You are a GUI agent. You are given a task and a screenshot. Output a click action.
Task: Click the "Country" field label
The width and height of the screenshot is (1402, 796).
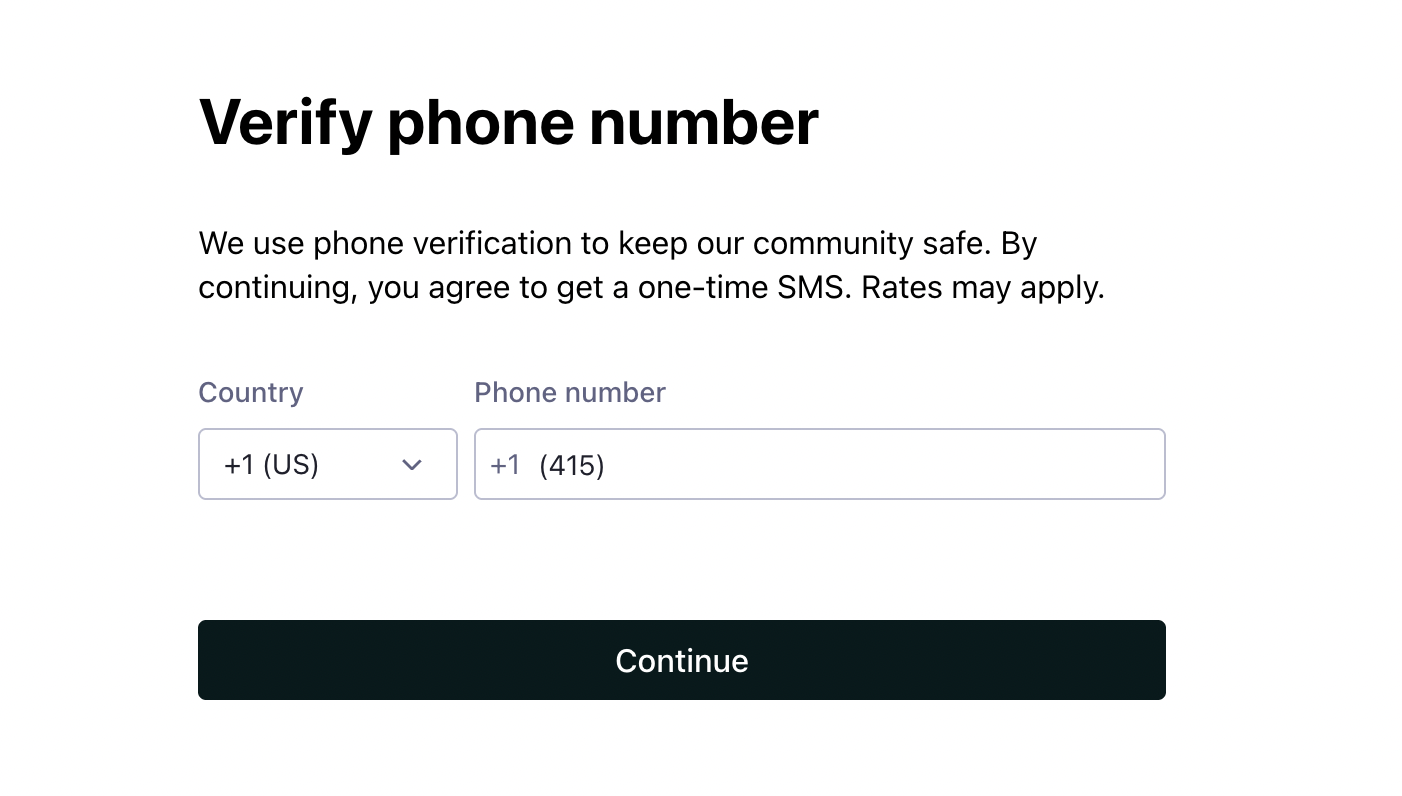[x=251, y=392]
